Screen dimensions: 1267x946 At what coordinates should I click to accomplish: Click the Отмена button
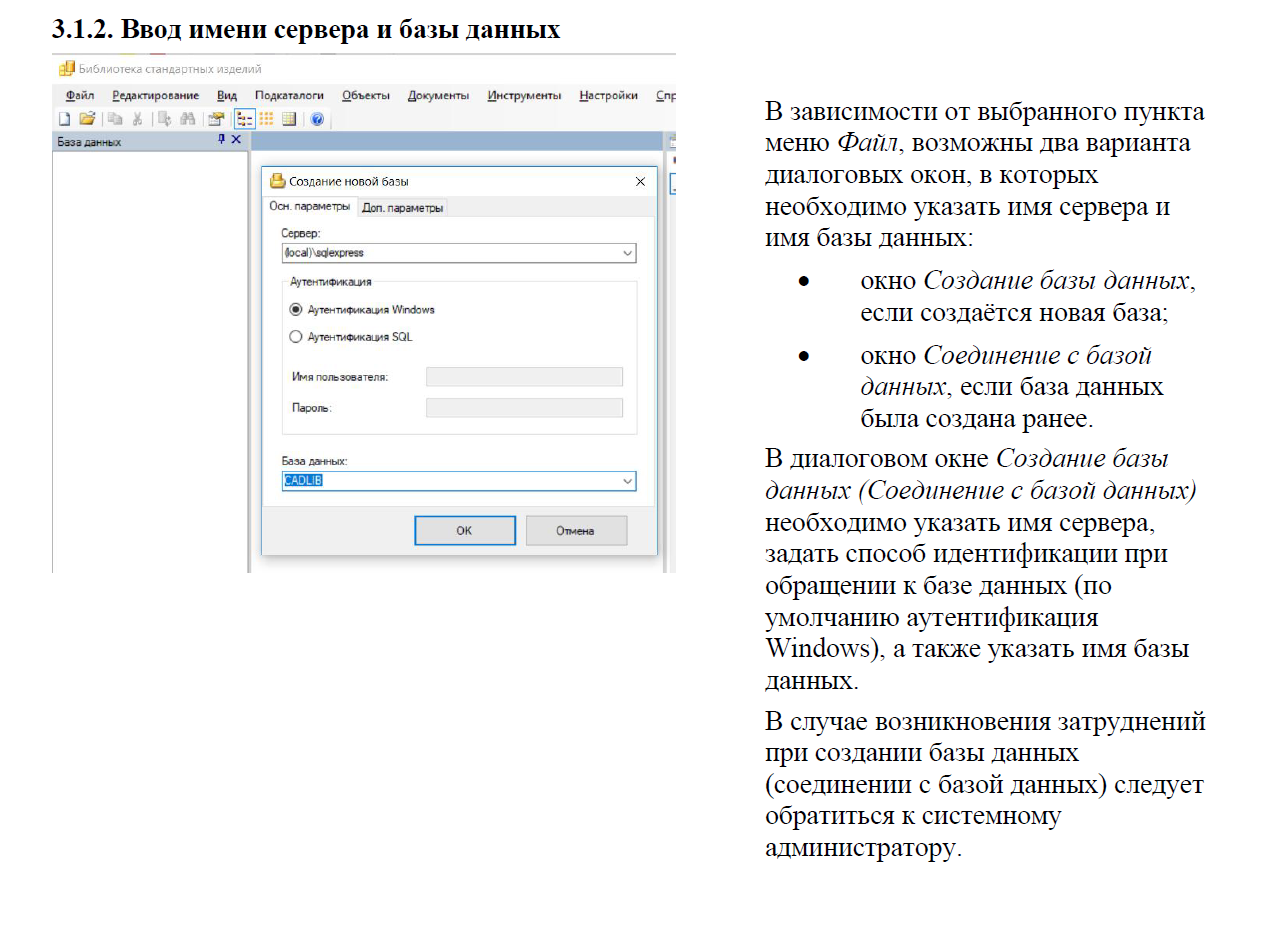pos(576,531)
